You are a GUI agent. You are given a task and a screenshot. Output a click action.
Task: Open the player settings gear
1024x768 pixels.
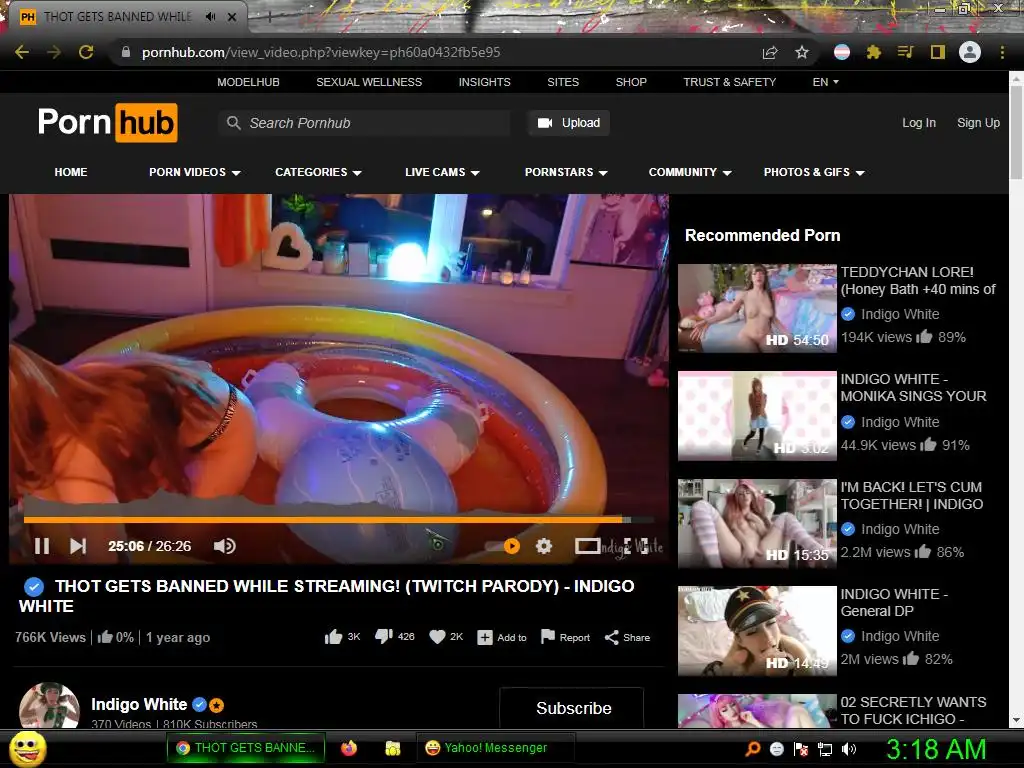point(544,546)
